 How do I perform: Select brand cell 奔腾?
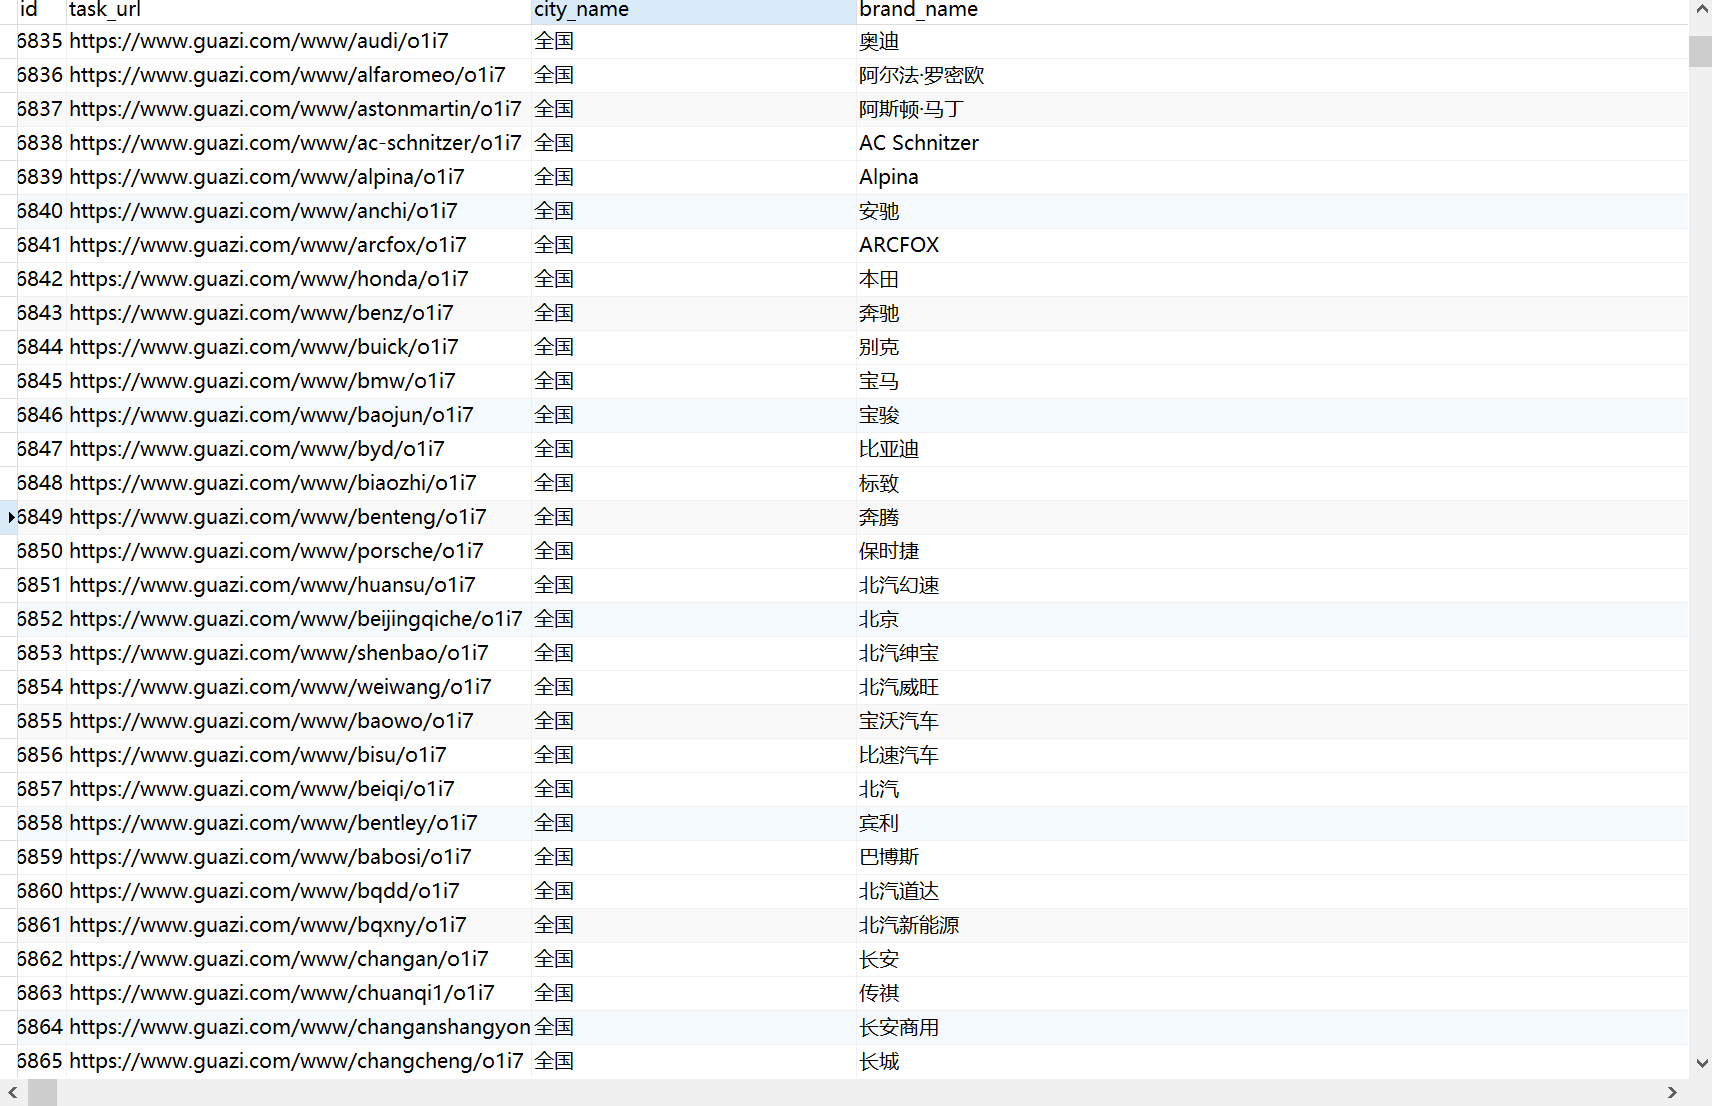[1272, 517]
